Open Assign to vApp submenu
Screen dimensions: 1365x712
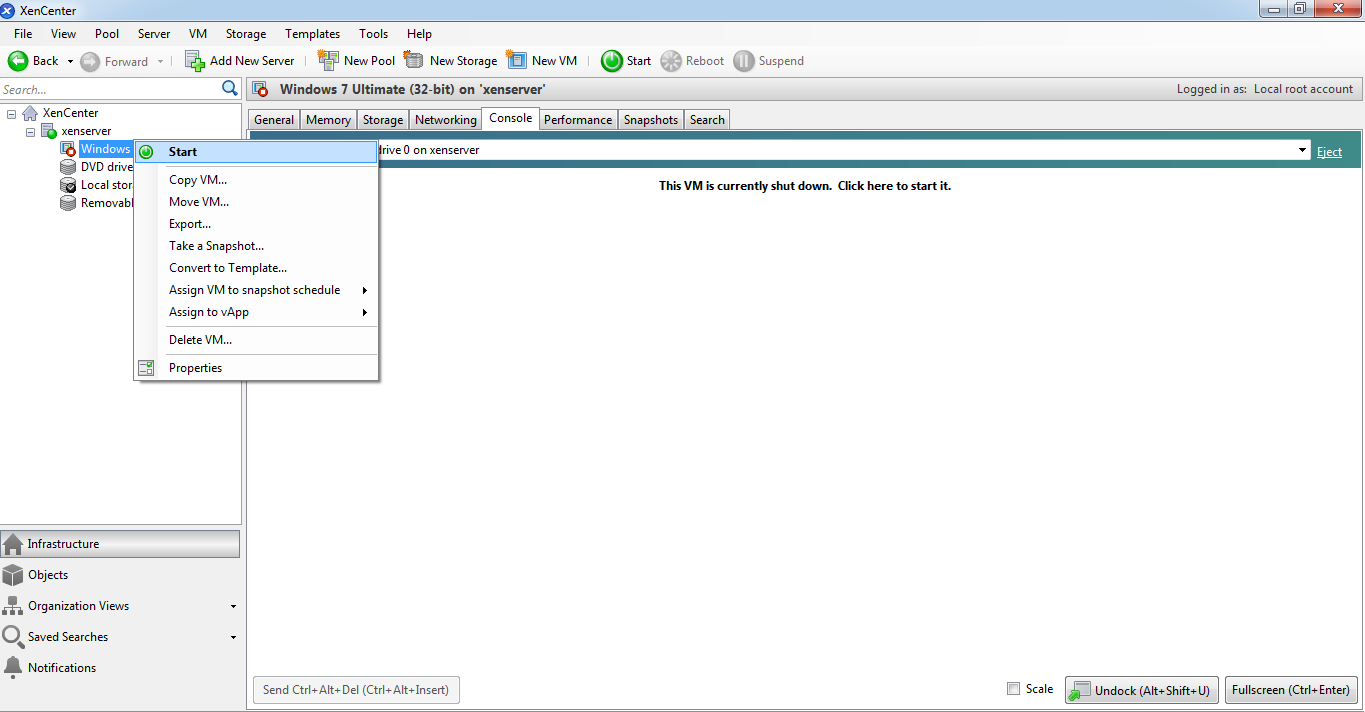pyautogui.click(x=257, y=312)
